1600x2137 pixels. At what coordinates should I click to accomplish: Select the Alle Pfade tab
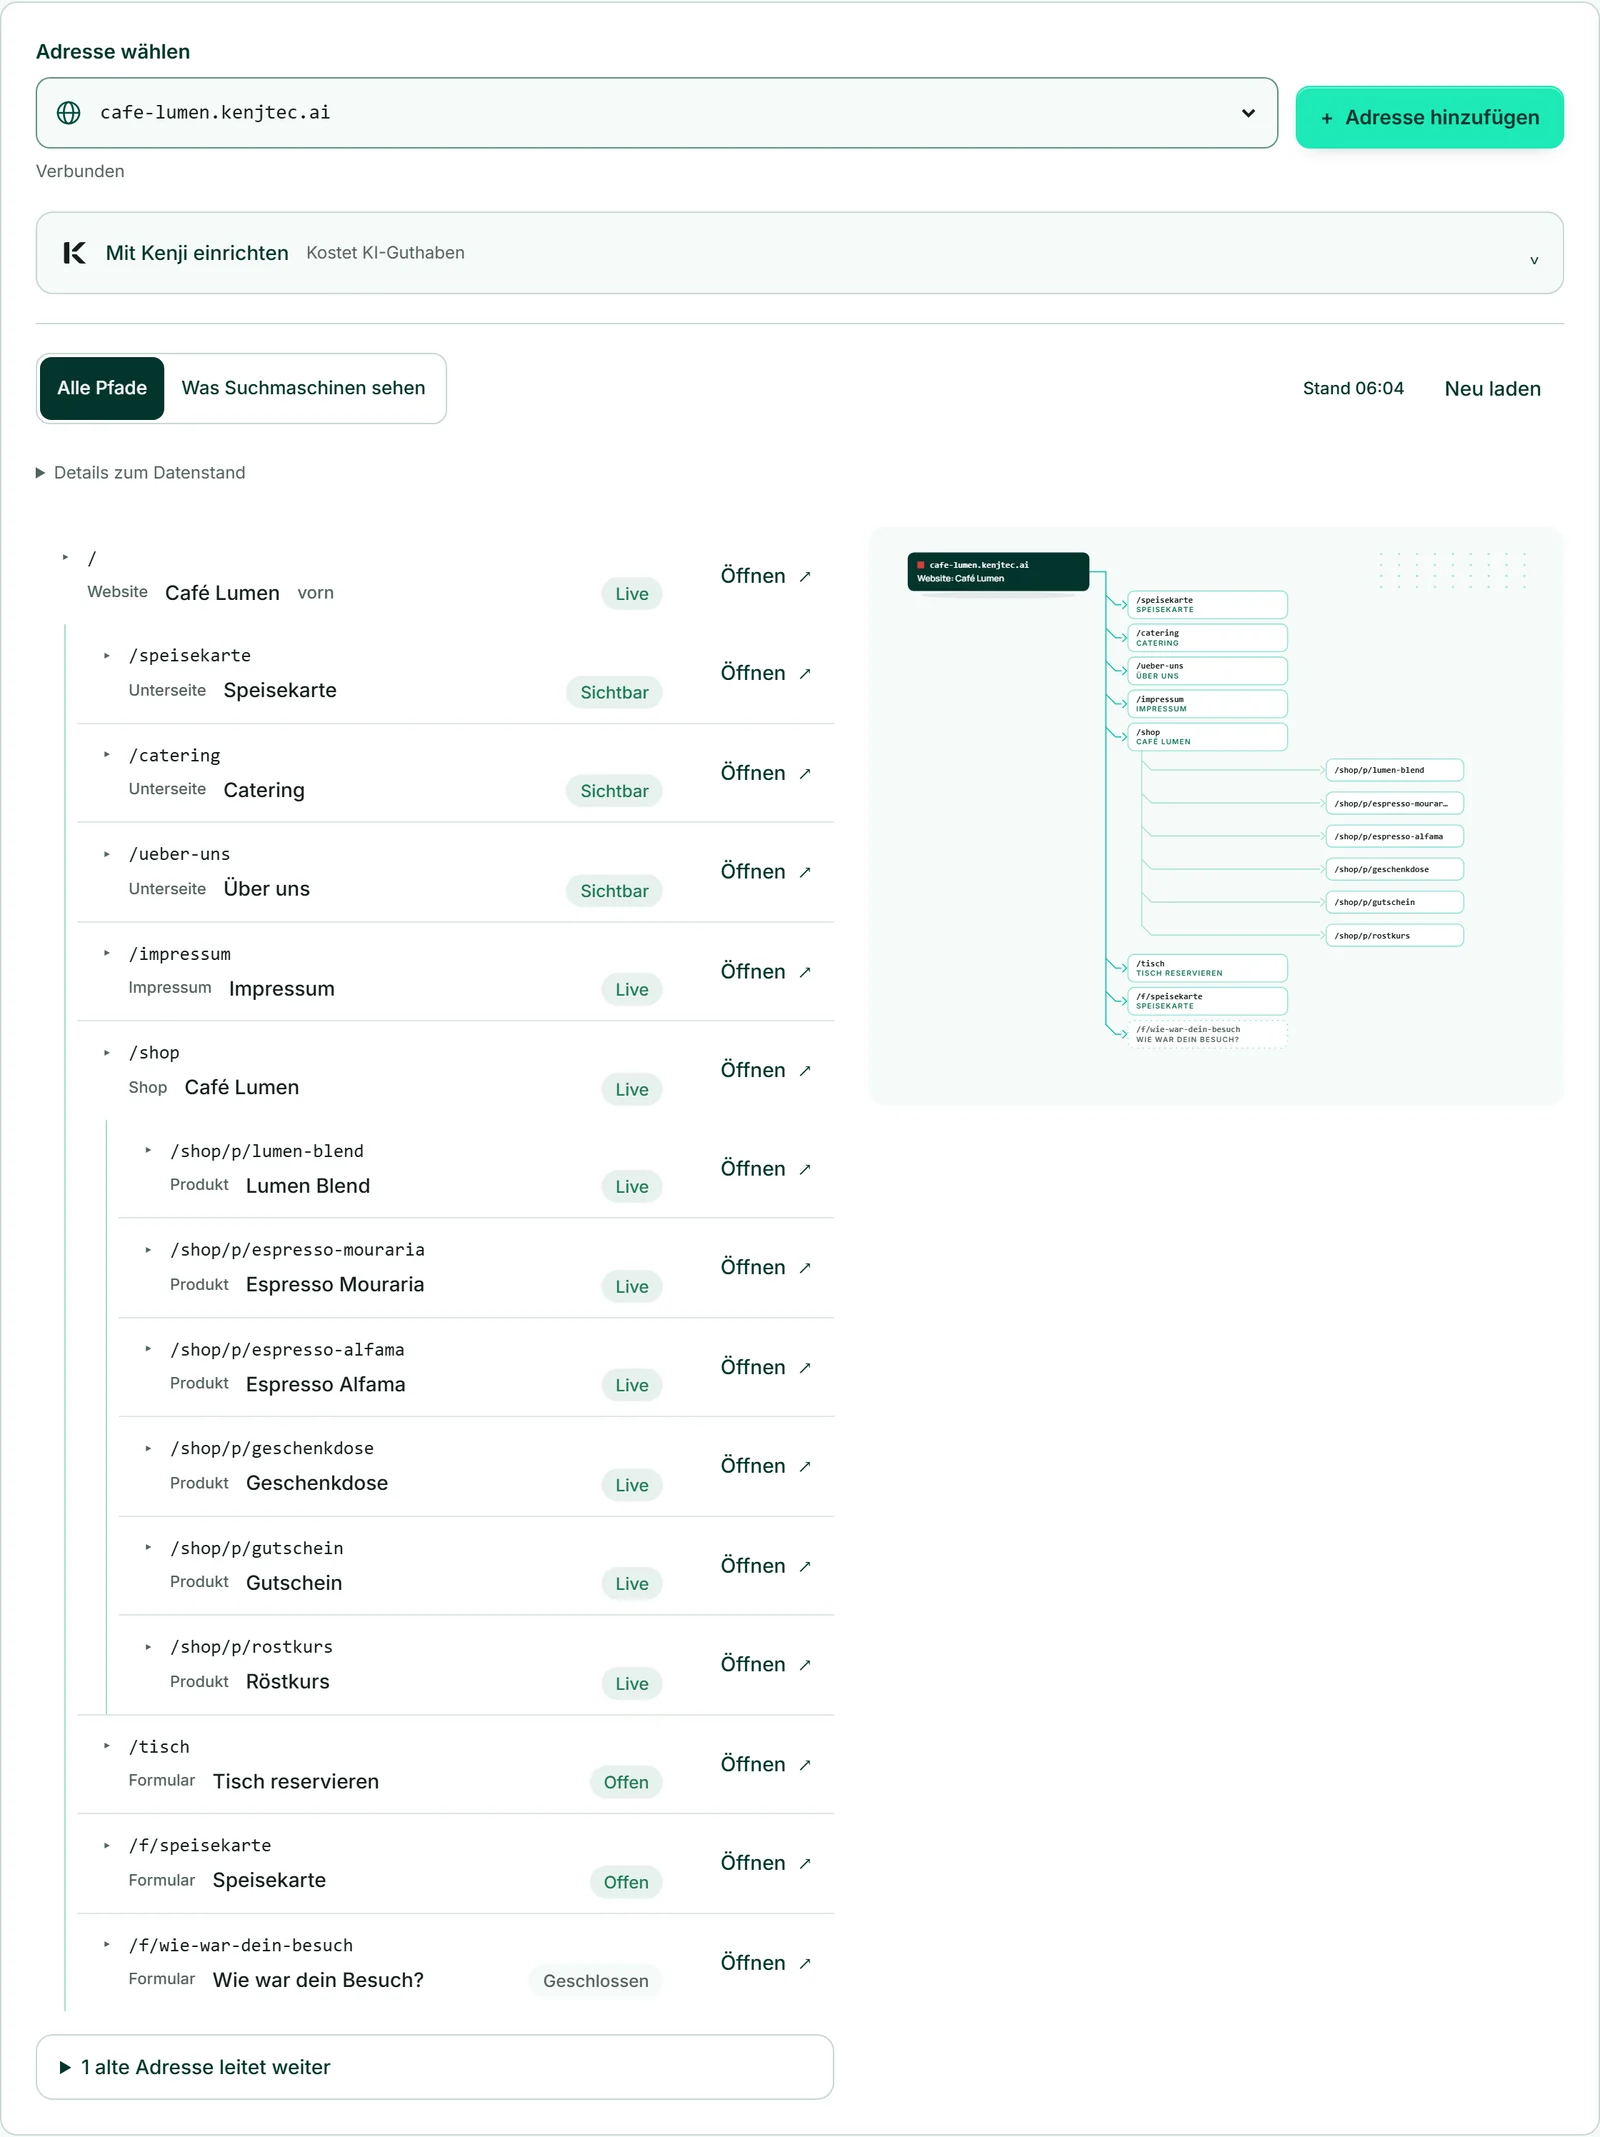(x=102, y=388)
